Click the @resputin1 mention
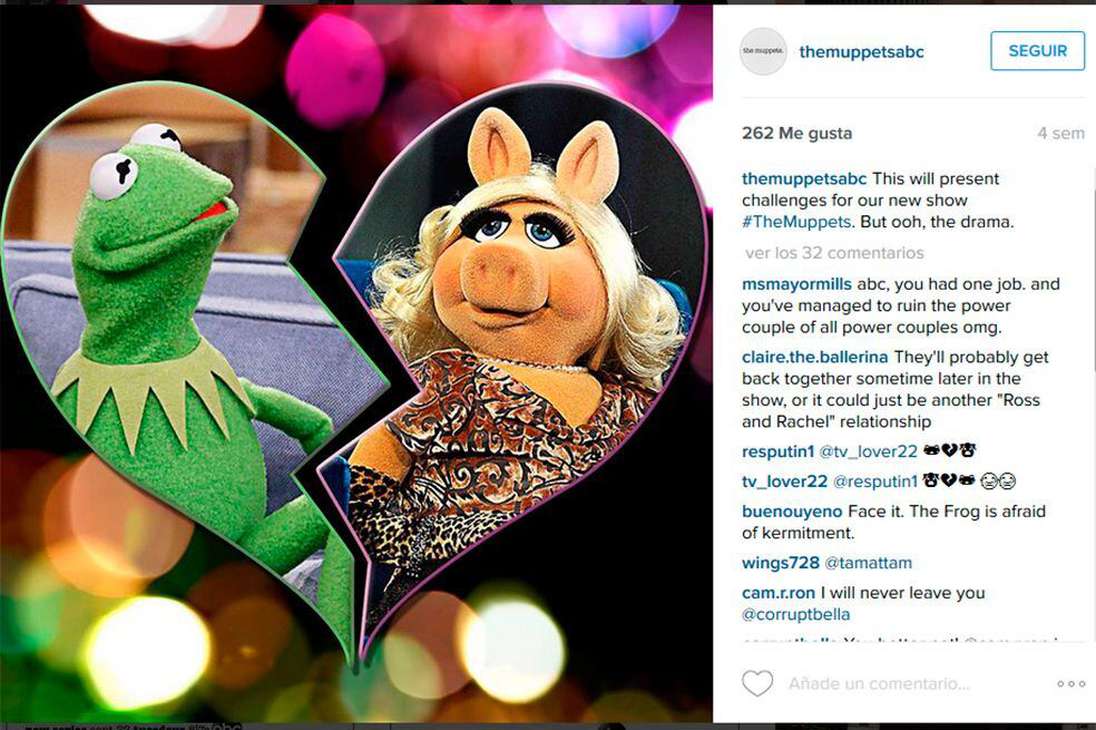The height and width of the screenshot is (730, 1096). pos(875,481)
